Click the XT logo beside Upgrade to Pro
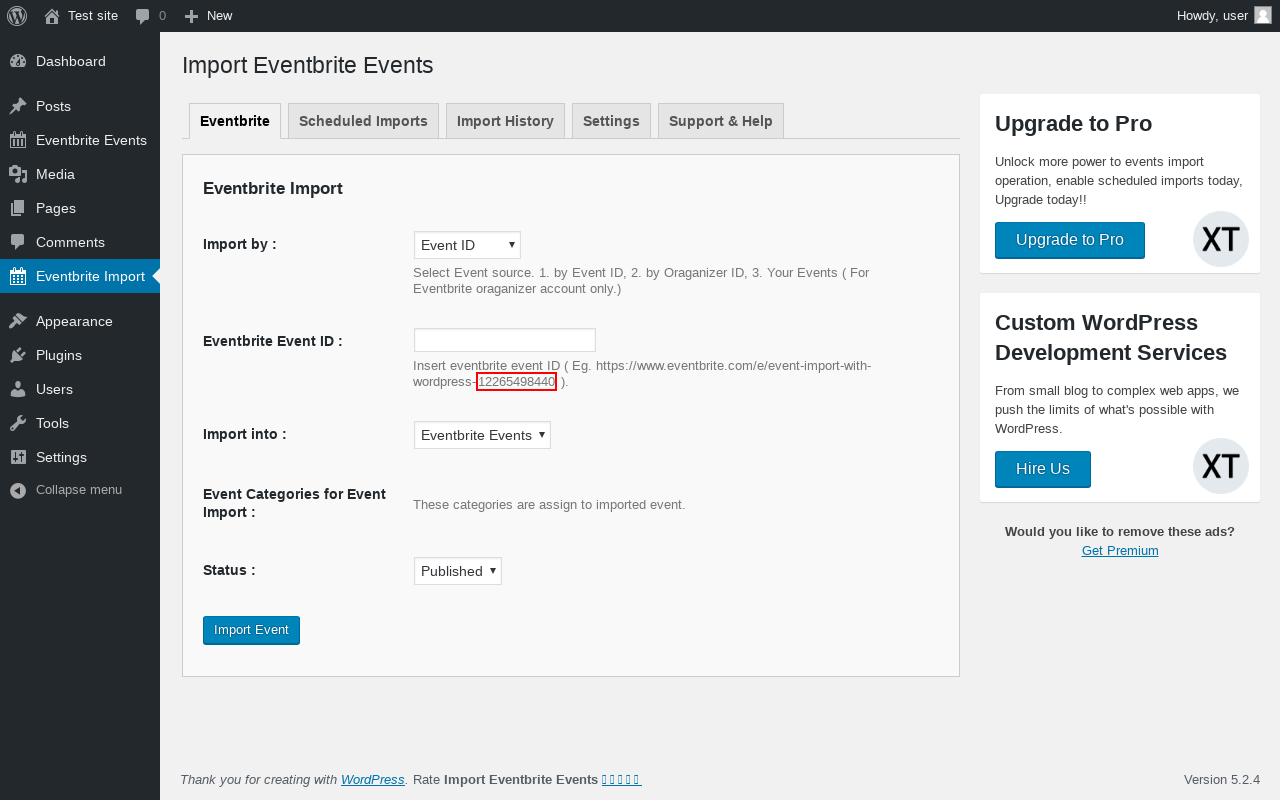The width and height of the screenshot is (1280, 800). pos(1221,239)
